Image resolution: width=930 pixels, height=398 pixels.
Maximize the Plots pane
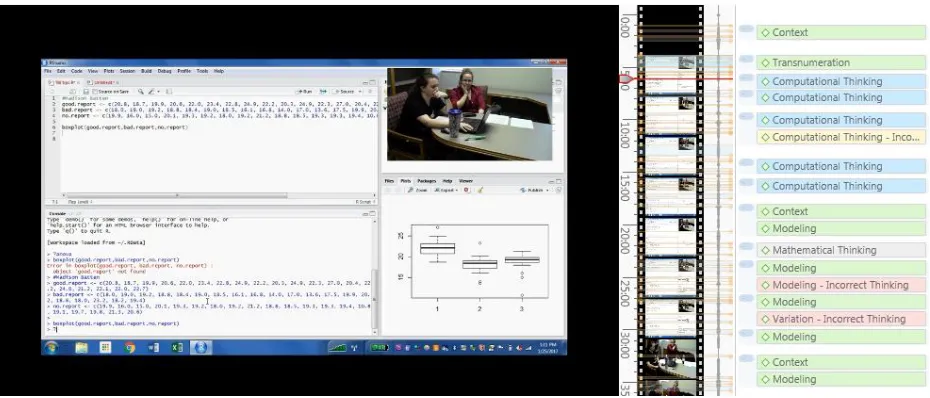point(559,181)
